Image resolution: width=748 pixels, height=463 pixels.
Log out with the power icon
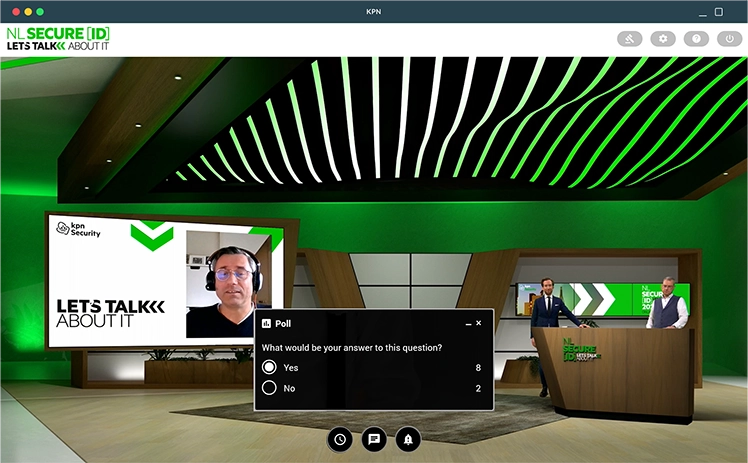729,39
